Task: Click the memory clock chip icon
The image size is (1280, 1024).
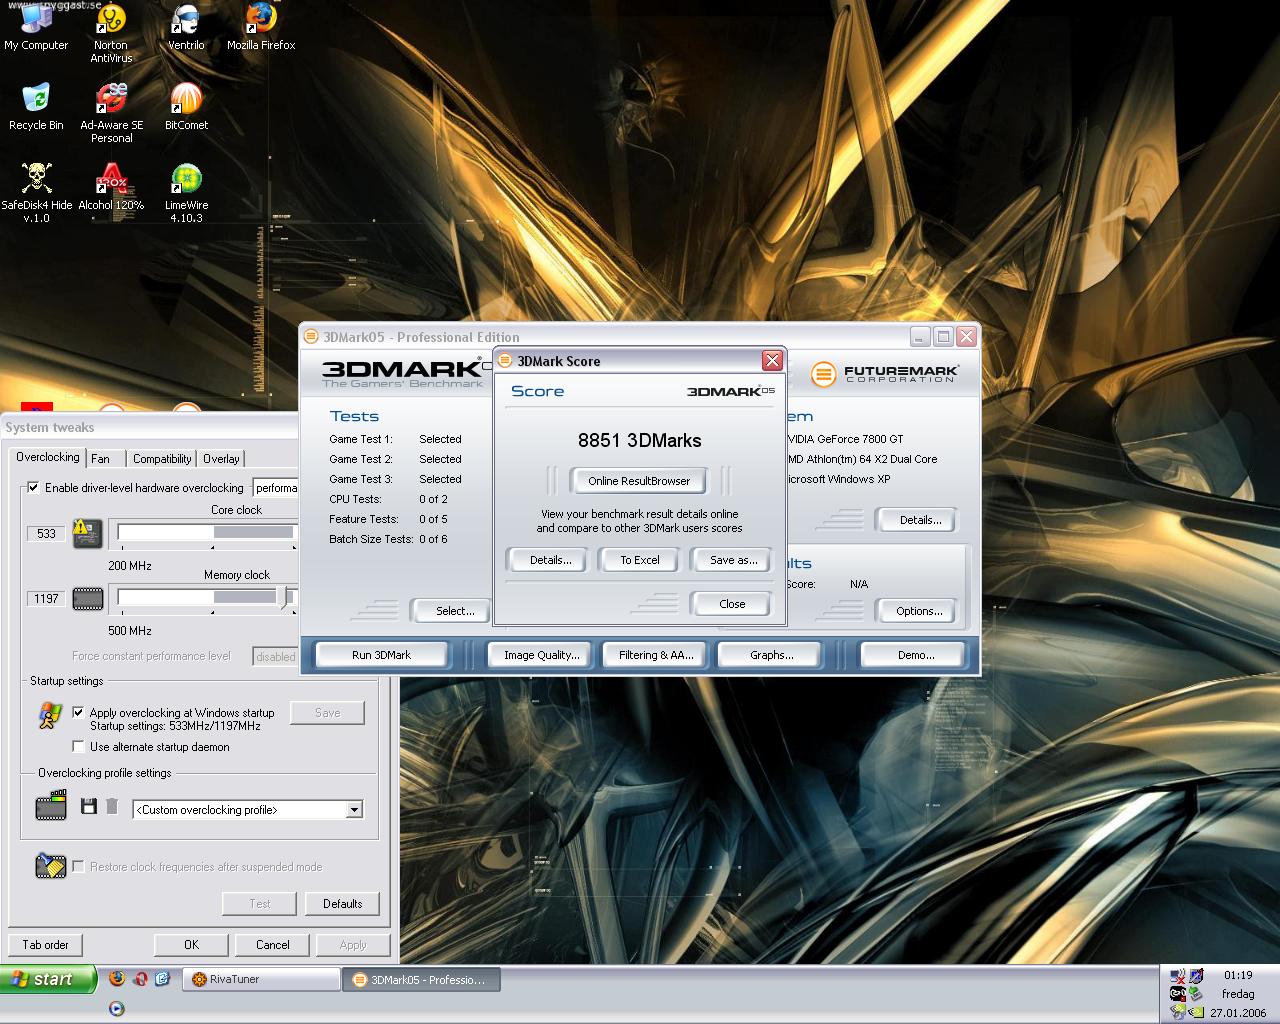Action: (x=88, y=598)
